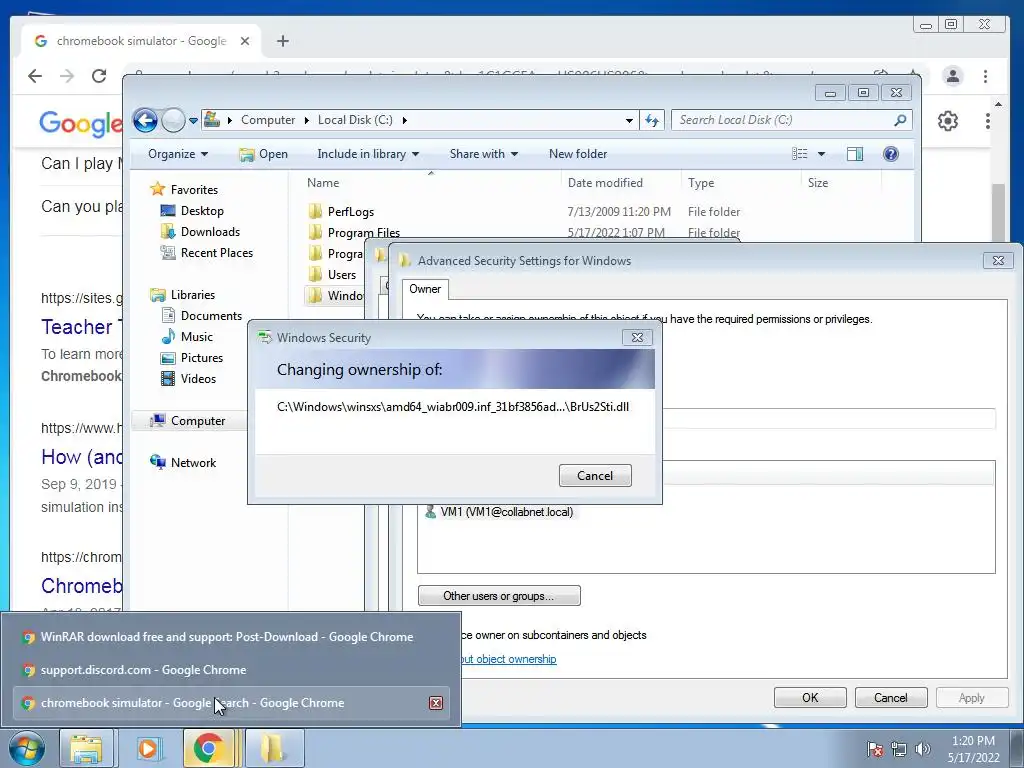Image resolution: width=1024 pixels, height=768 pixels.
Task: Open Recent Places in the sidebar
Action: [x=217, y=253]
